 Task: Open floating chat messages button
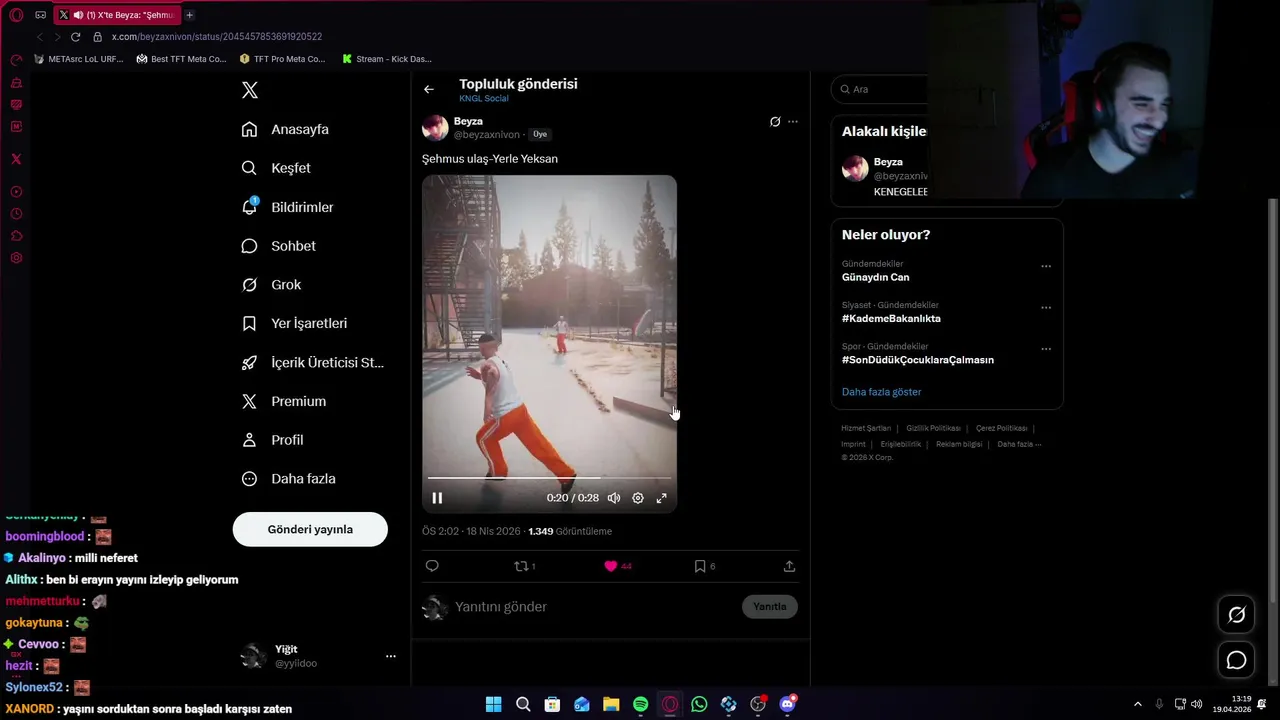(1237, 661)
